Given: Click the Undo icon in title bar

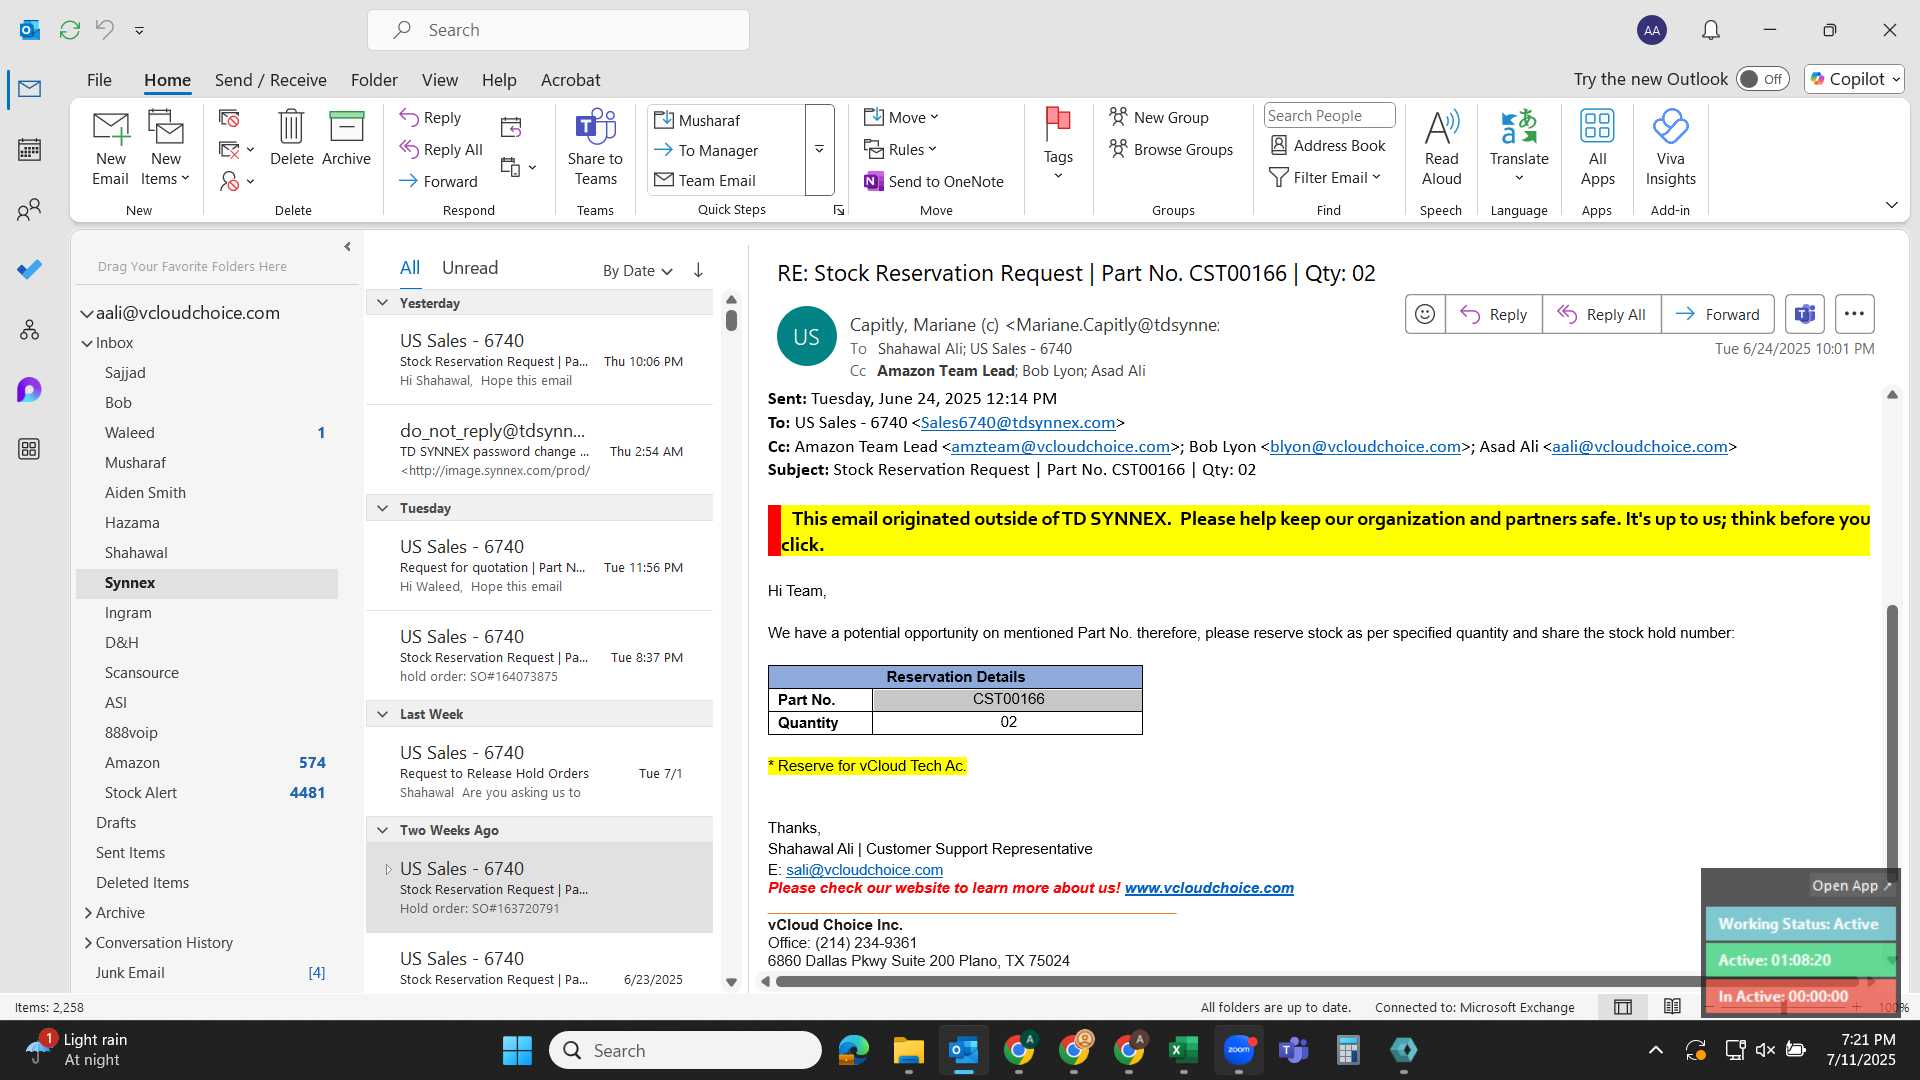Looking at the screenshot, I should click(x=104, y=30).
